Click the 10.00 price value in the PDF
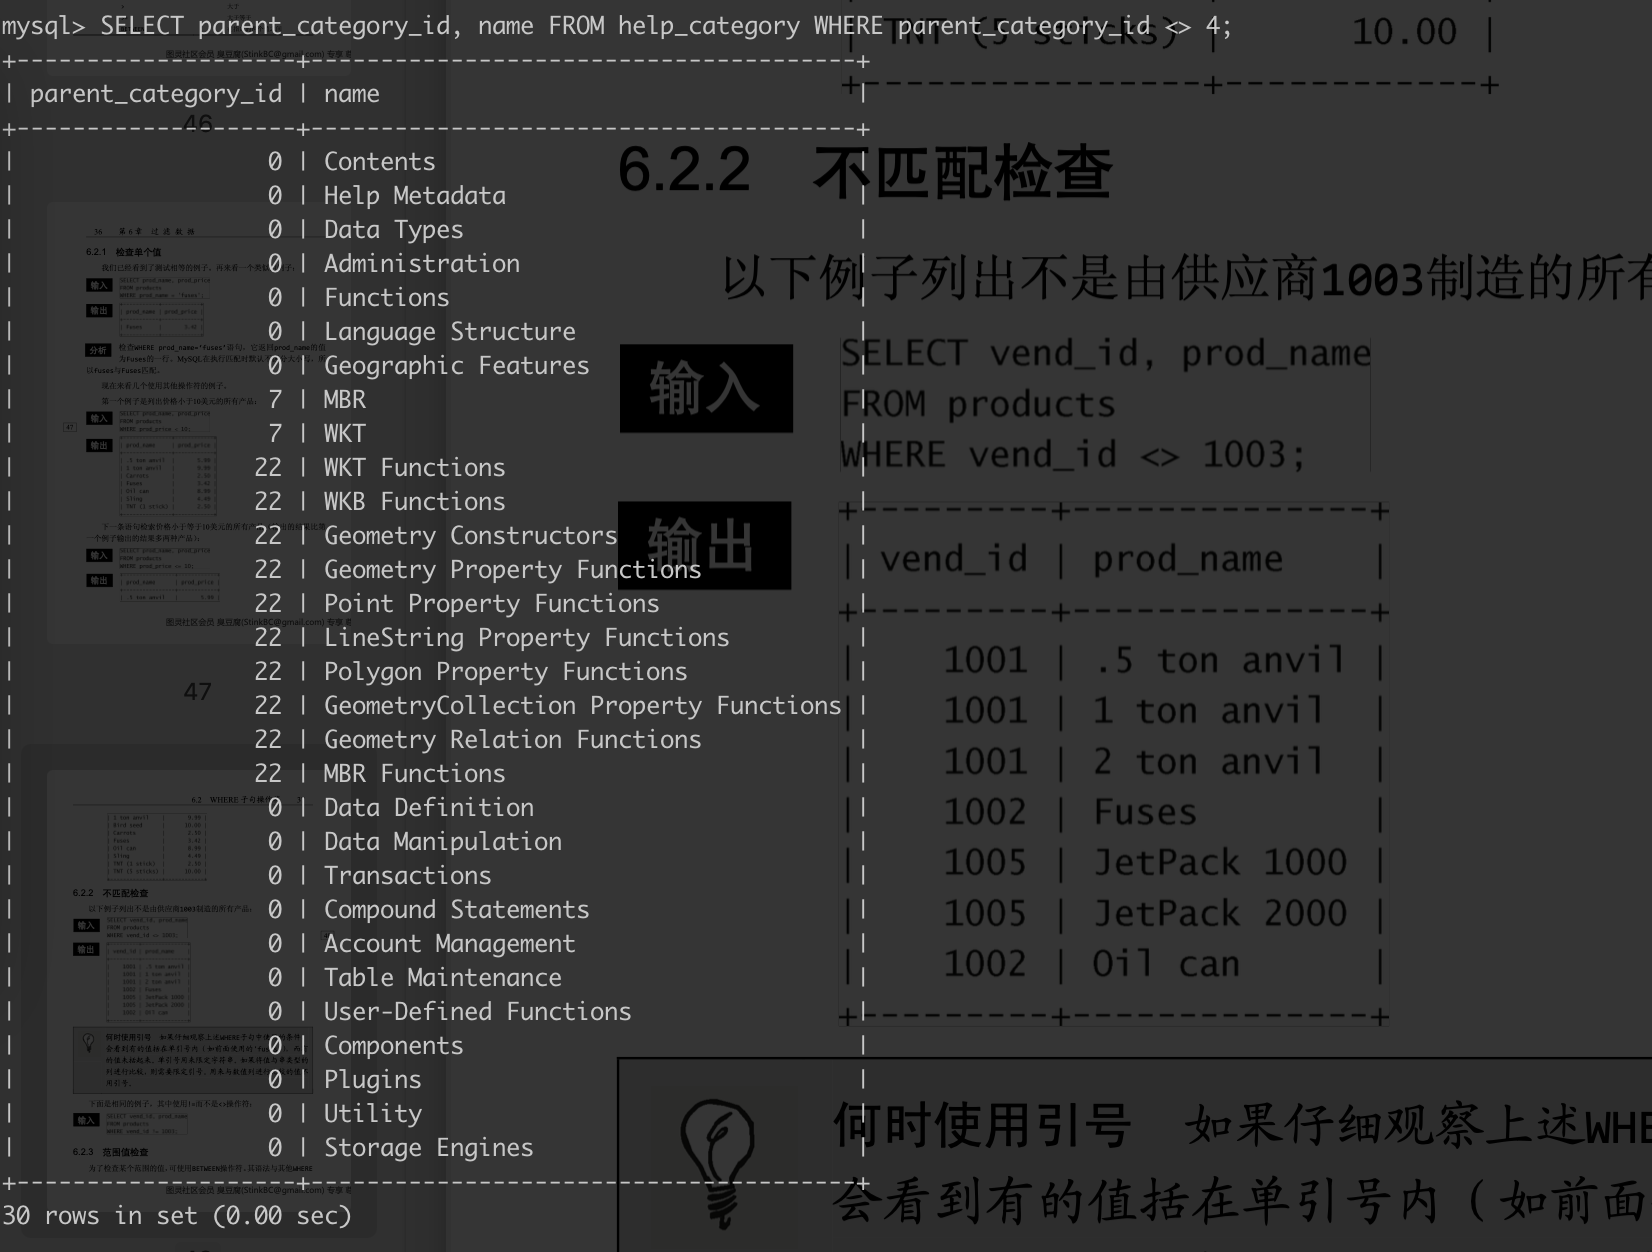 [1404, 32]
